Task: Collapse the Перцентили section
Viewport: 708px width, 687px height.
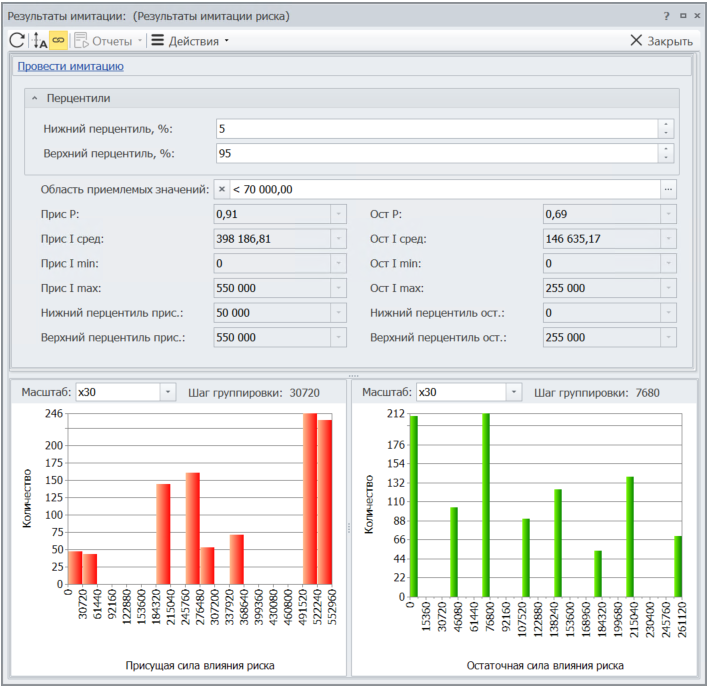Action: pyautogui.click(x=34, y=99)
